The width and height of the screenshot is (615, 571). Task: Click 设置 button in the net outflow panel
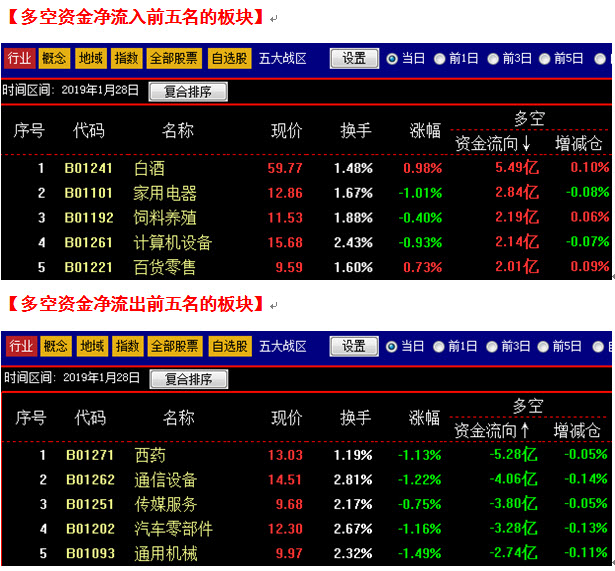click(354, 346)
